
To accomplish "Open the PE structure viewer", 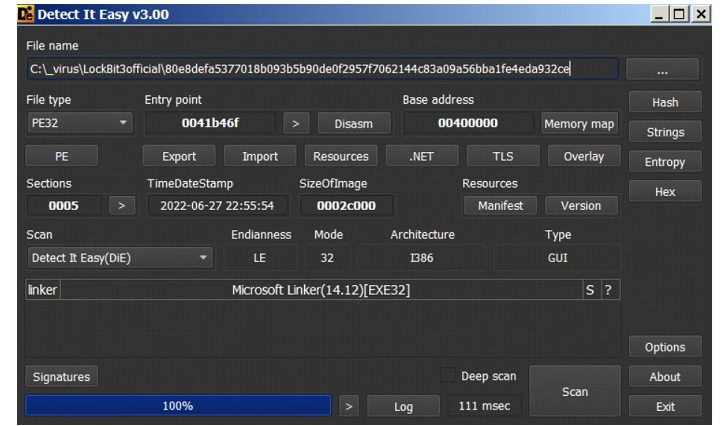I will [61, 156].
